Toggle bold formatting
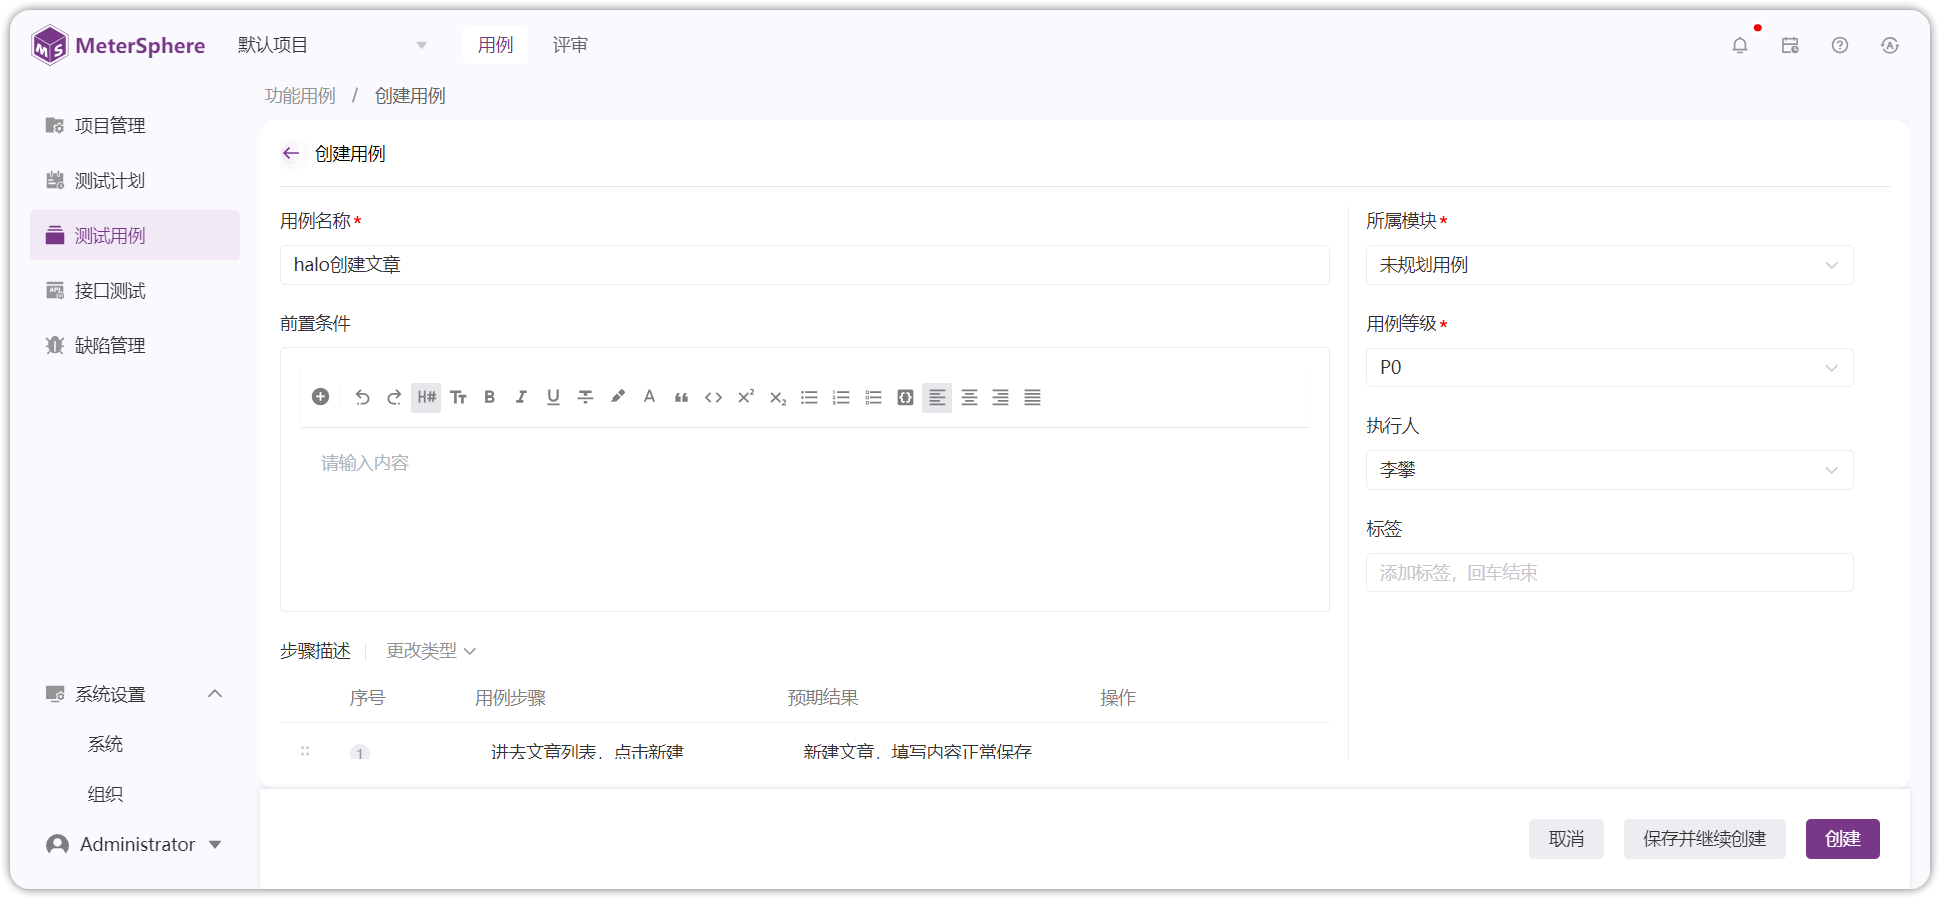 tap(490, 397)
